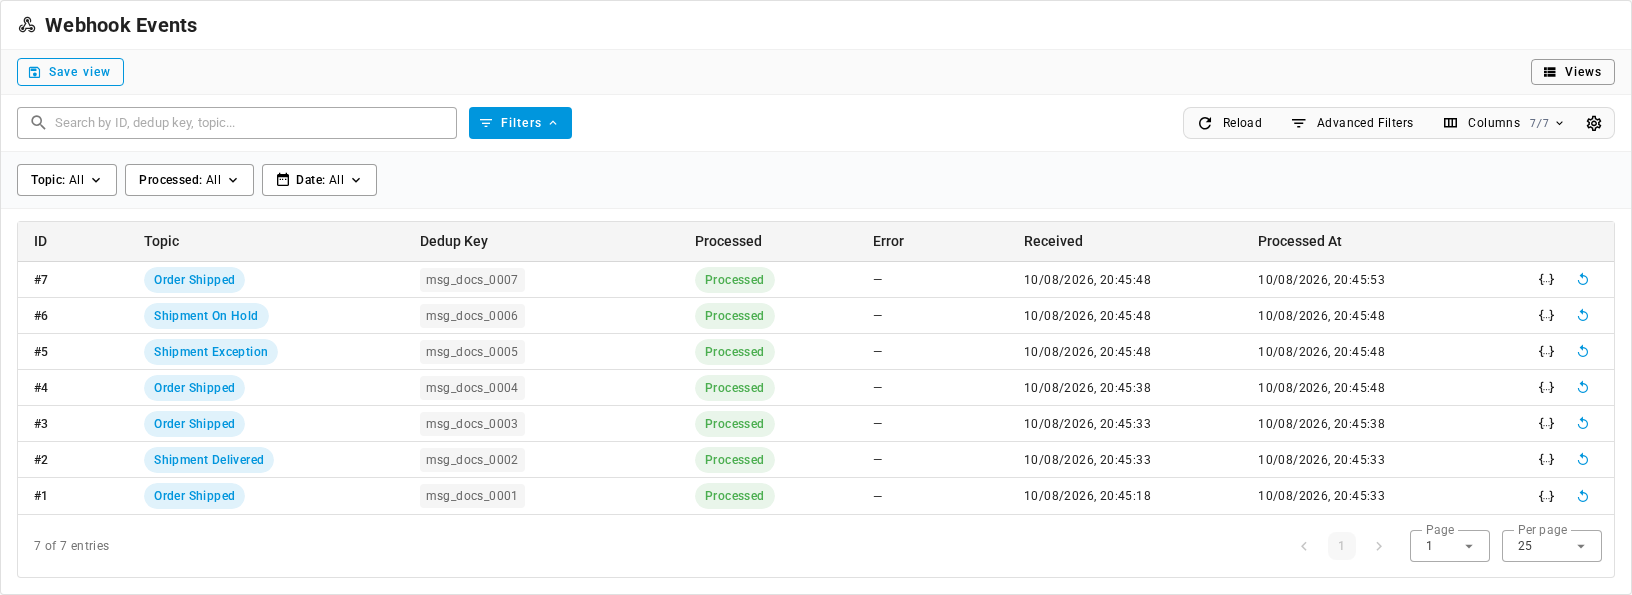The width and height of the screenshot is (1632, 595).
Task: Sort by the Dedup Key column header
Action: click(454, 241)
